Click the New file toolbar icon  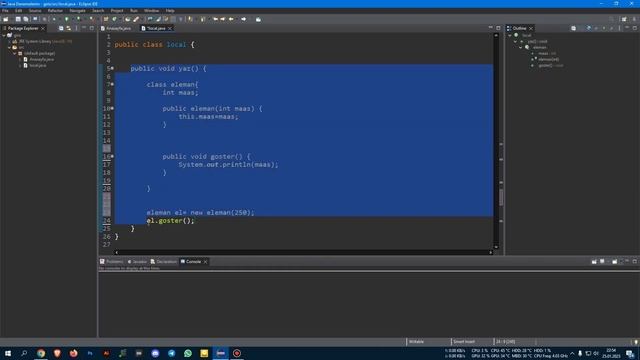pos(6,19)
